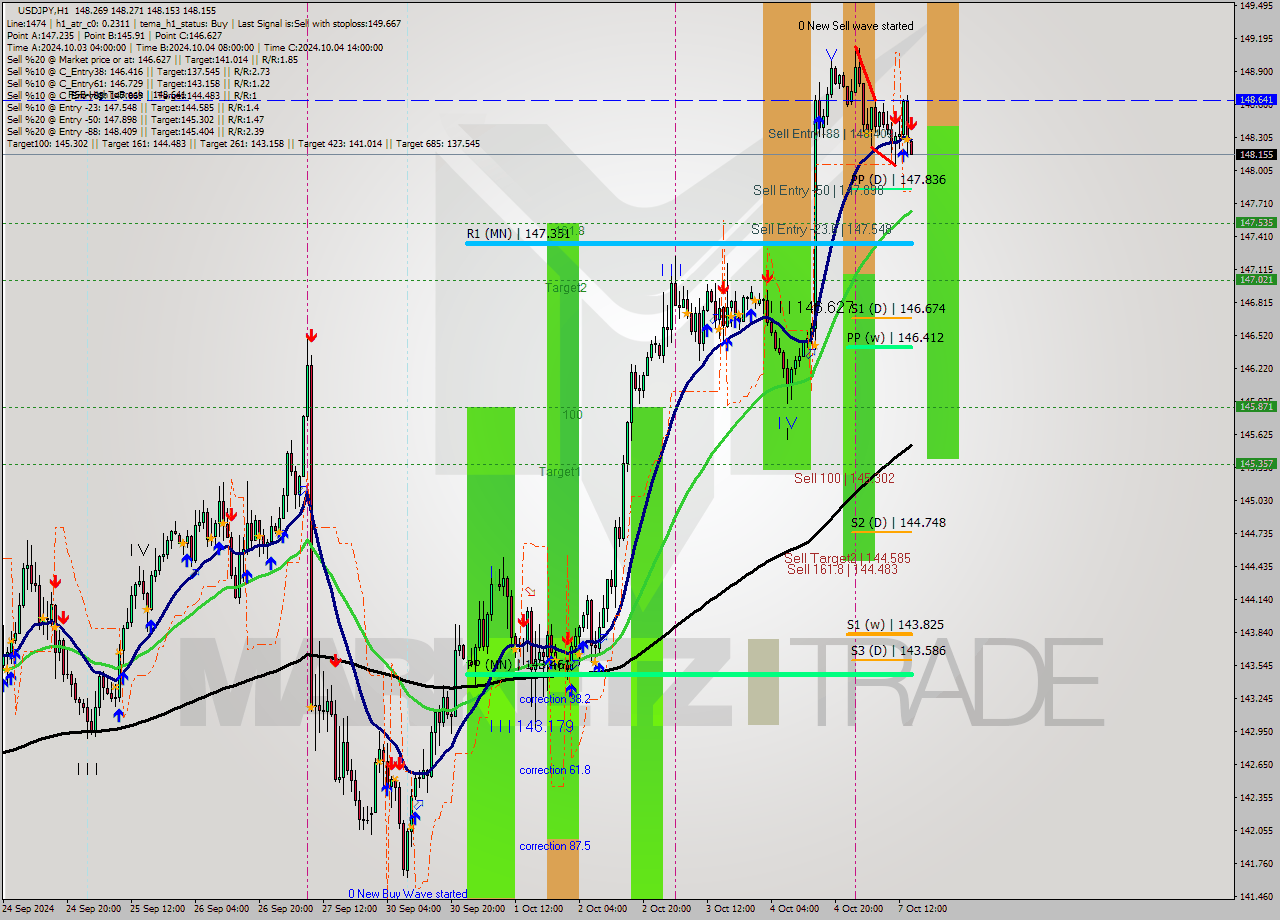The width and height of the screenshot is (1280, 920).
Task: Click the 'Sell Entry -50 | 147.898' chart label
Action: click(818, 190)
